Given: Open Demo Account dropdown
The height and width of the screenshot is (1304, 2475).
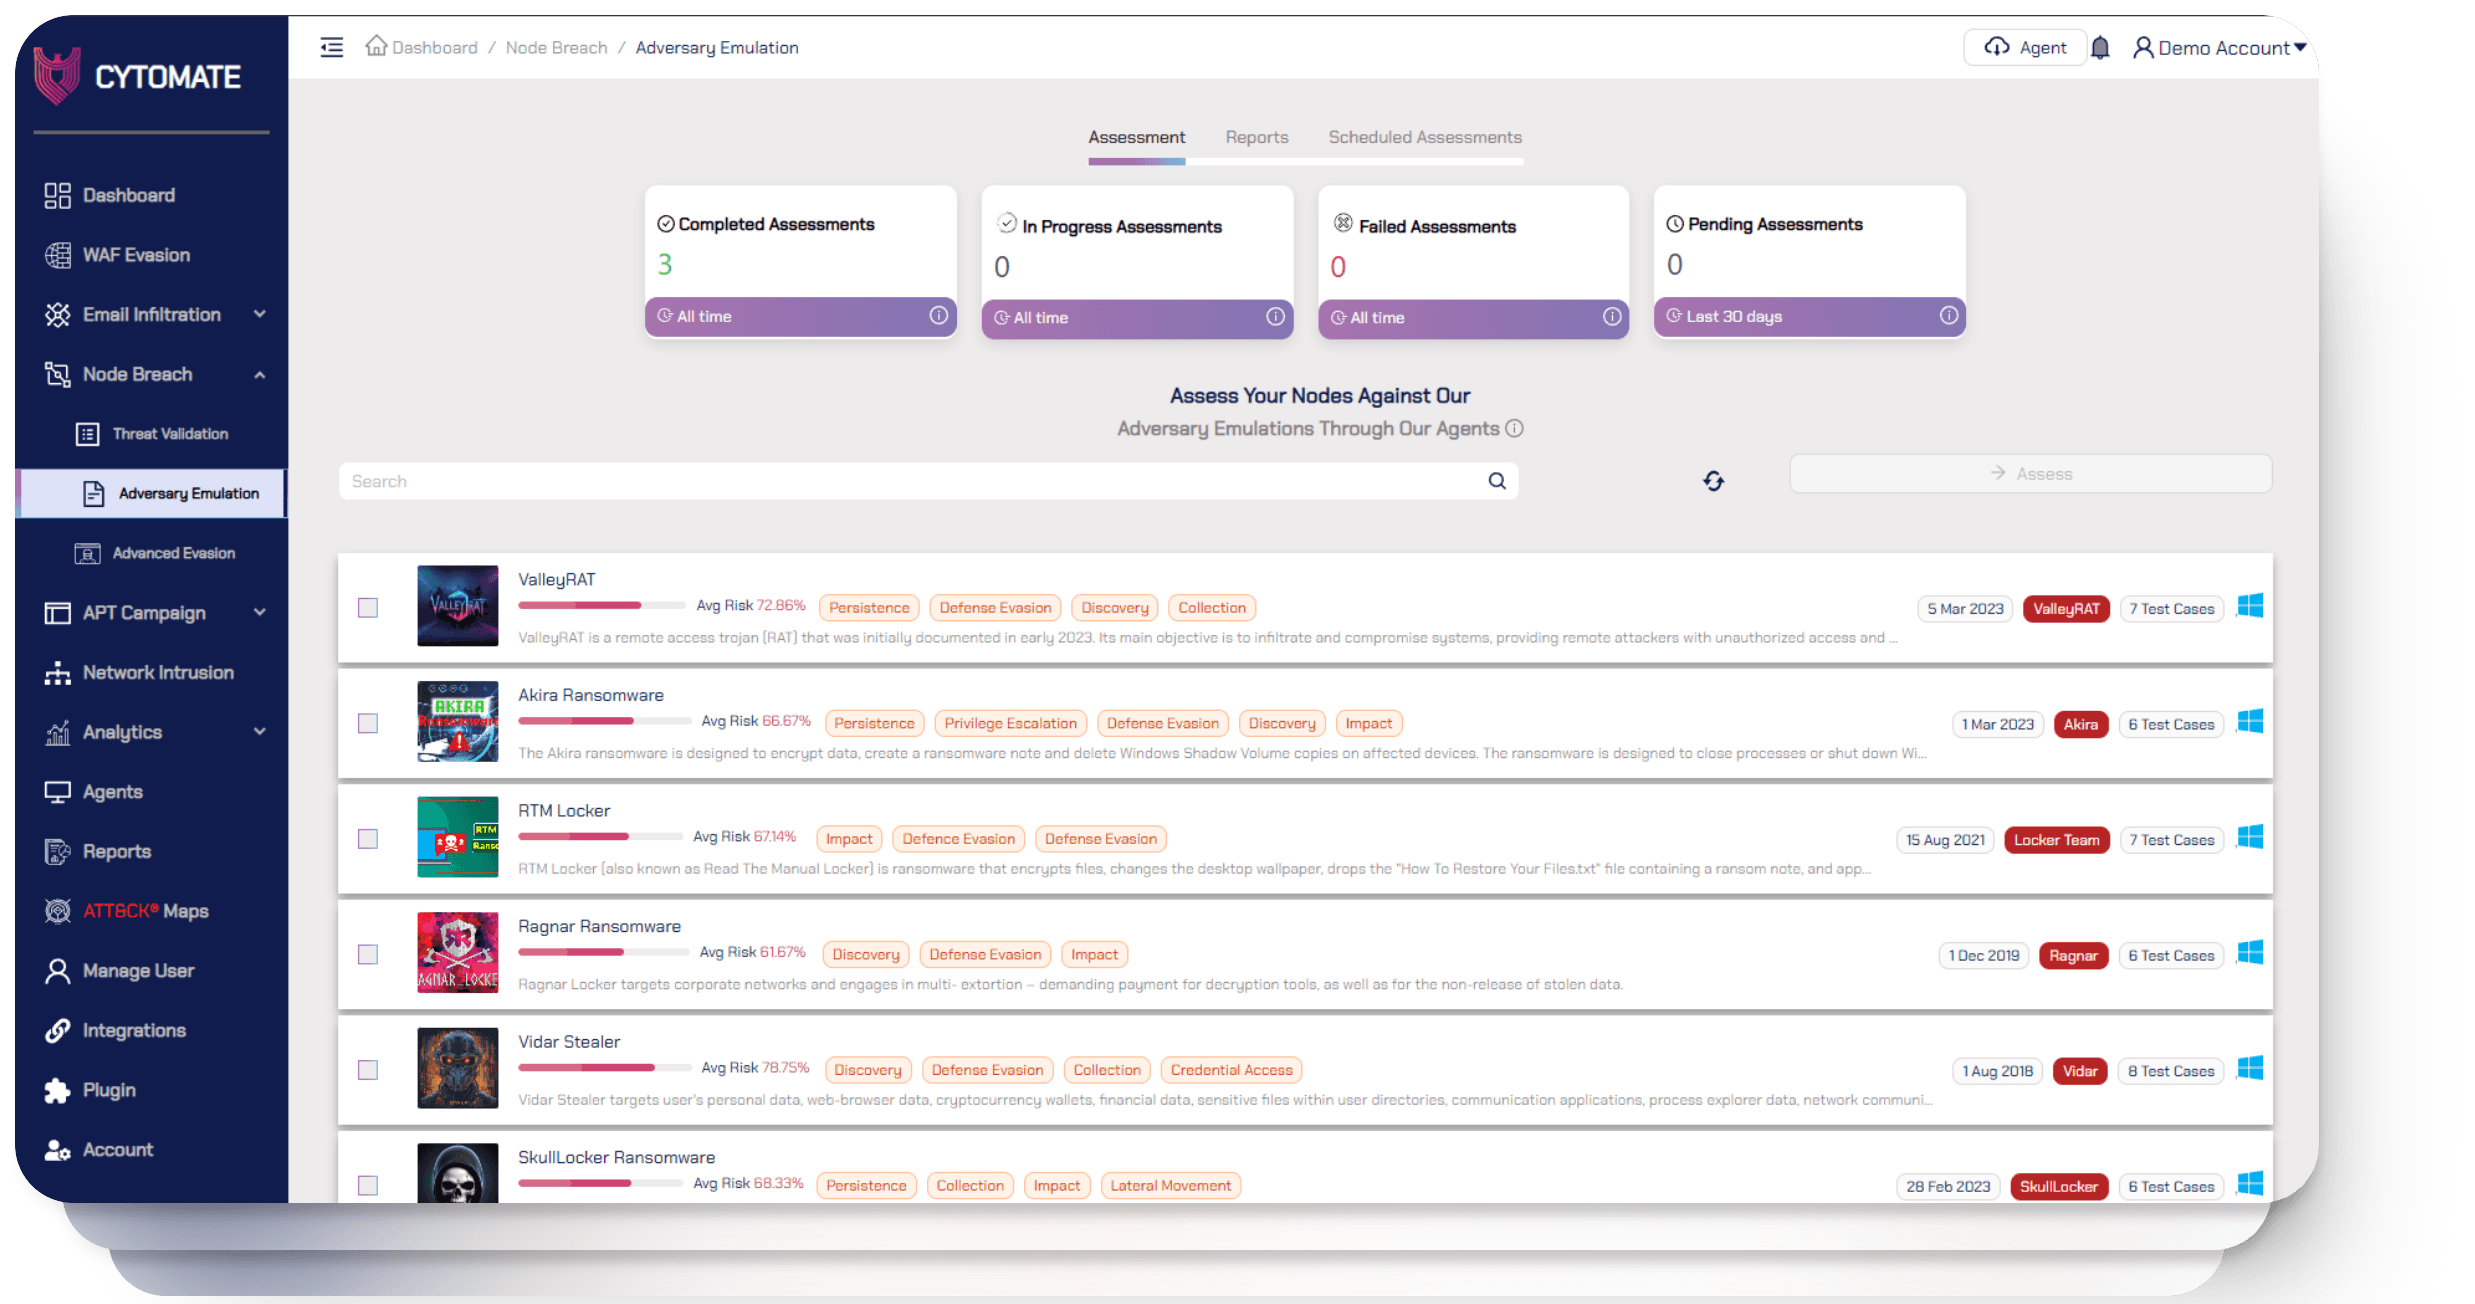Looking at the screenshot, I should click(2219, 48).
